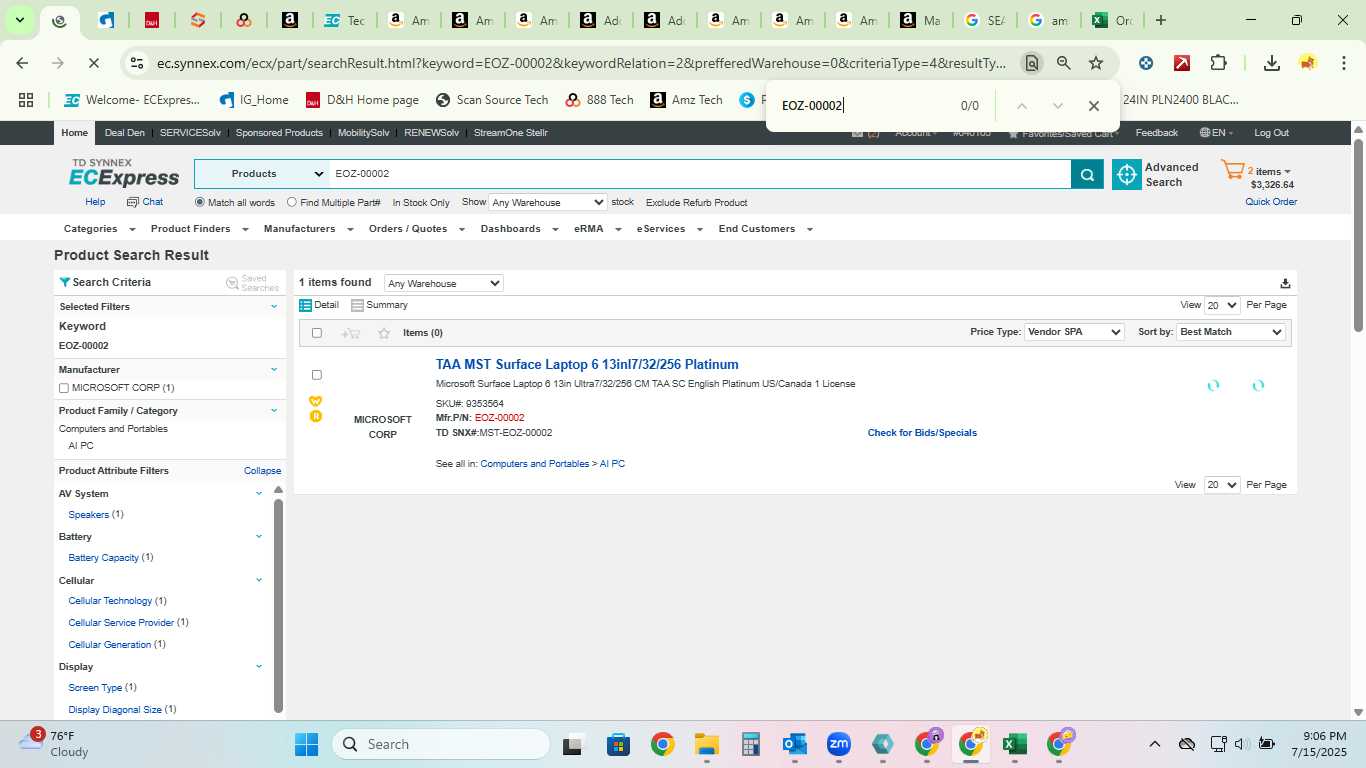Screen dimensions: 1366x768
Task: Open the Orders / Quotes menu
Action: coord(416,229)
